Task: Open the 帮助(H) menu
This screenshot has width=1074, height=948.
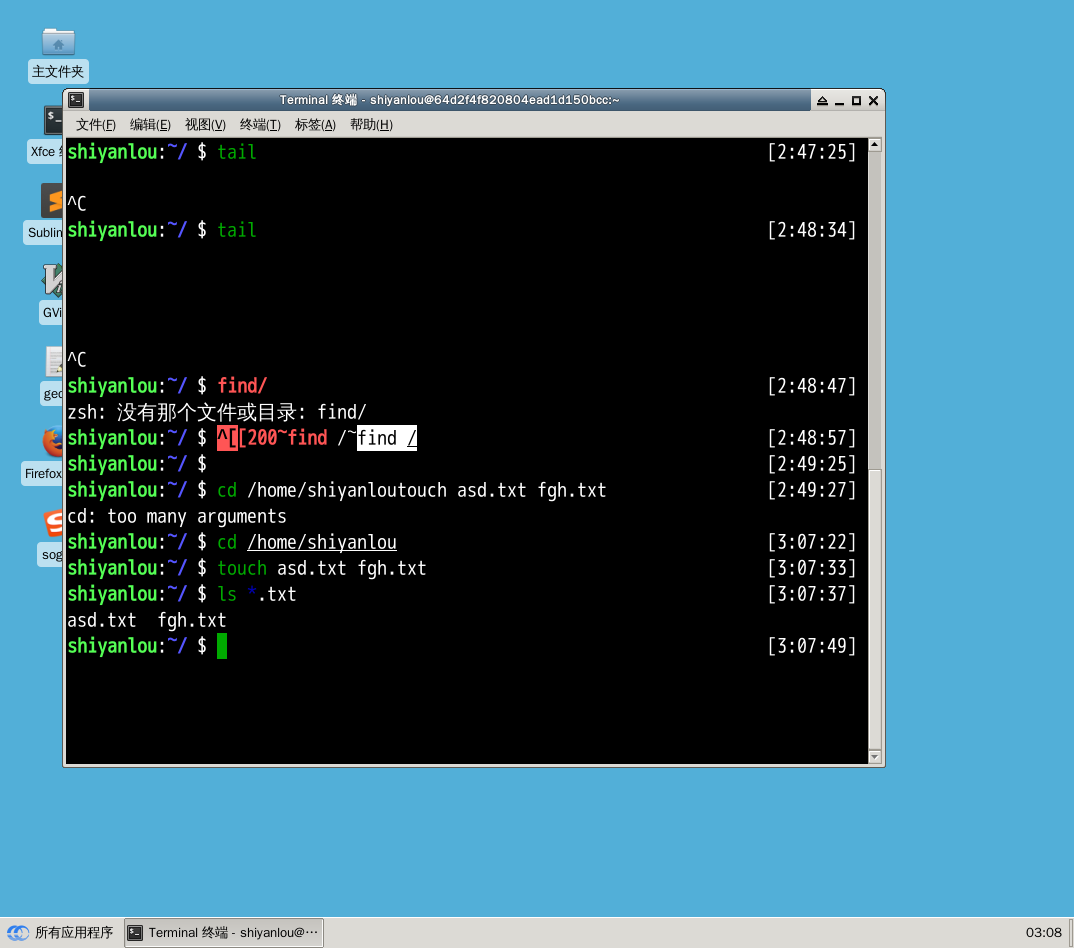Action: point(371,125)
